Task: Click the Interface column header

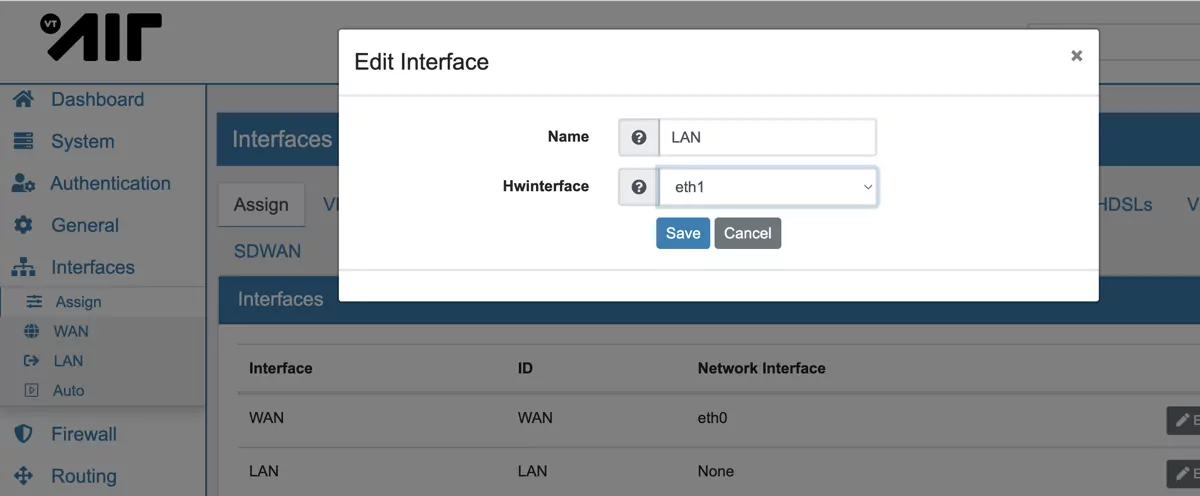Action: pyautogui.click(x=281, y=368)
